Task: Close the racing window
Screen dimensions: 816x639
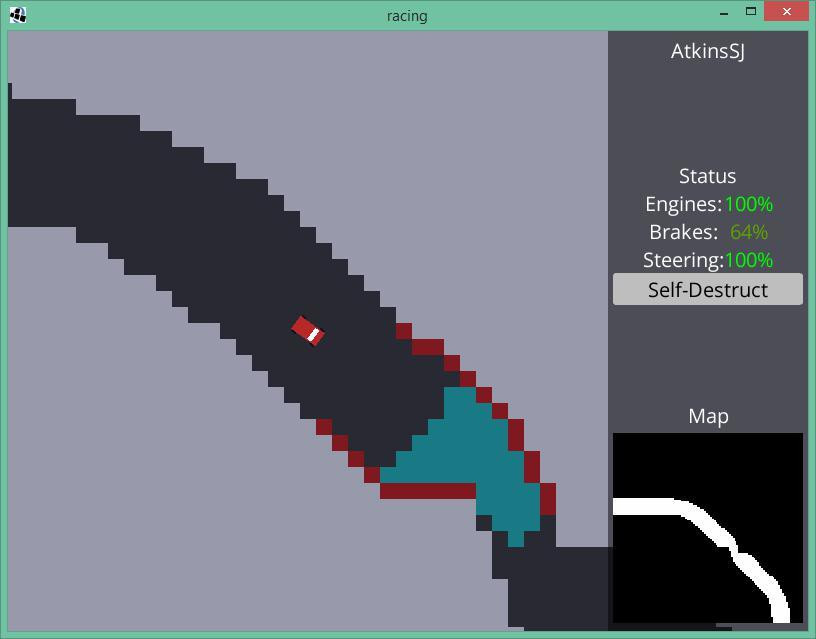Action: click(786, 11)
